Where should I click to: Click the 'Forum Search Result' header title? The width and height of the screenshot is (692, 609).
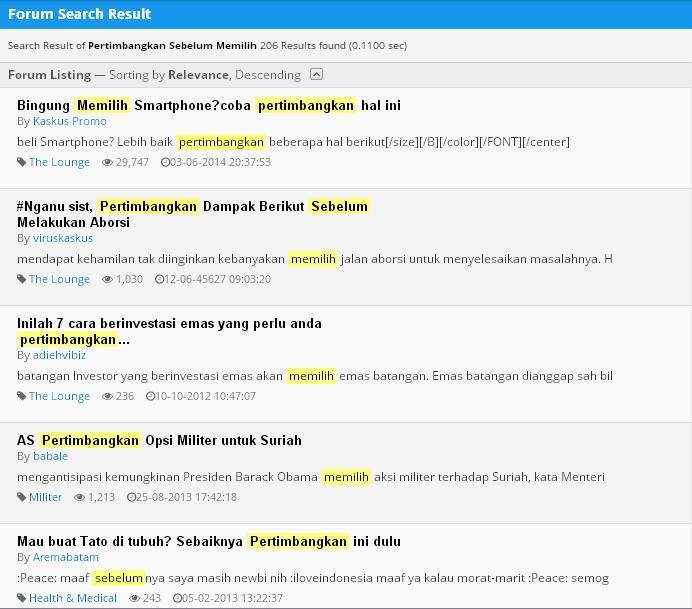pos(79,14)
